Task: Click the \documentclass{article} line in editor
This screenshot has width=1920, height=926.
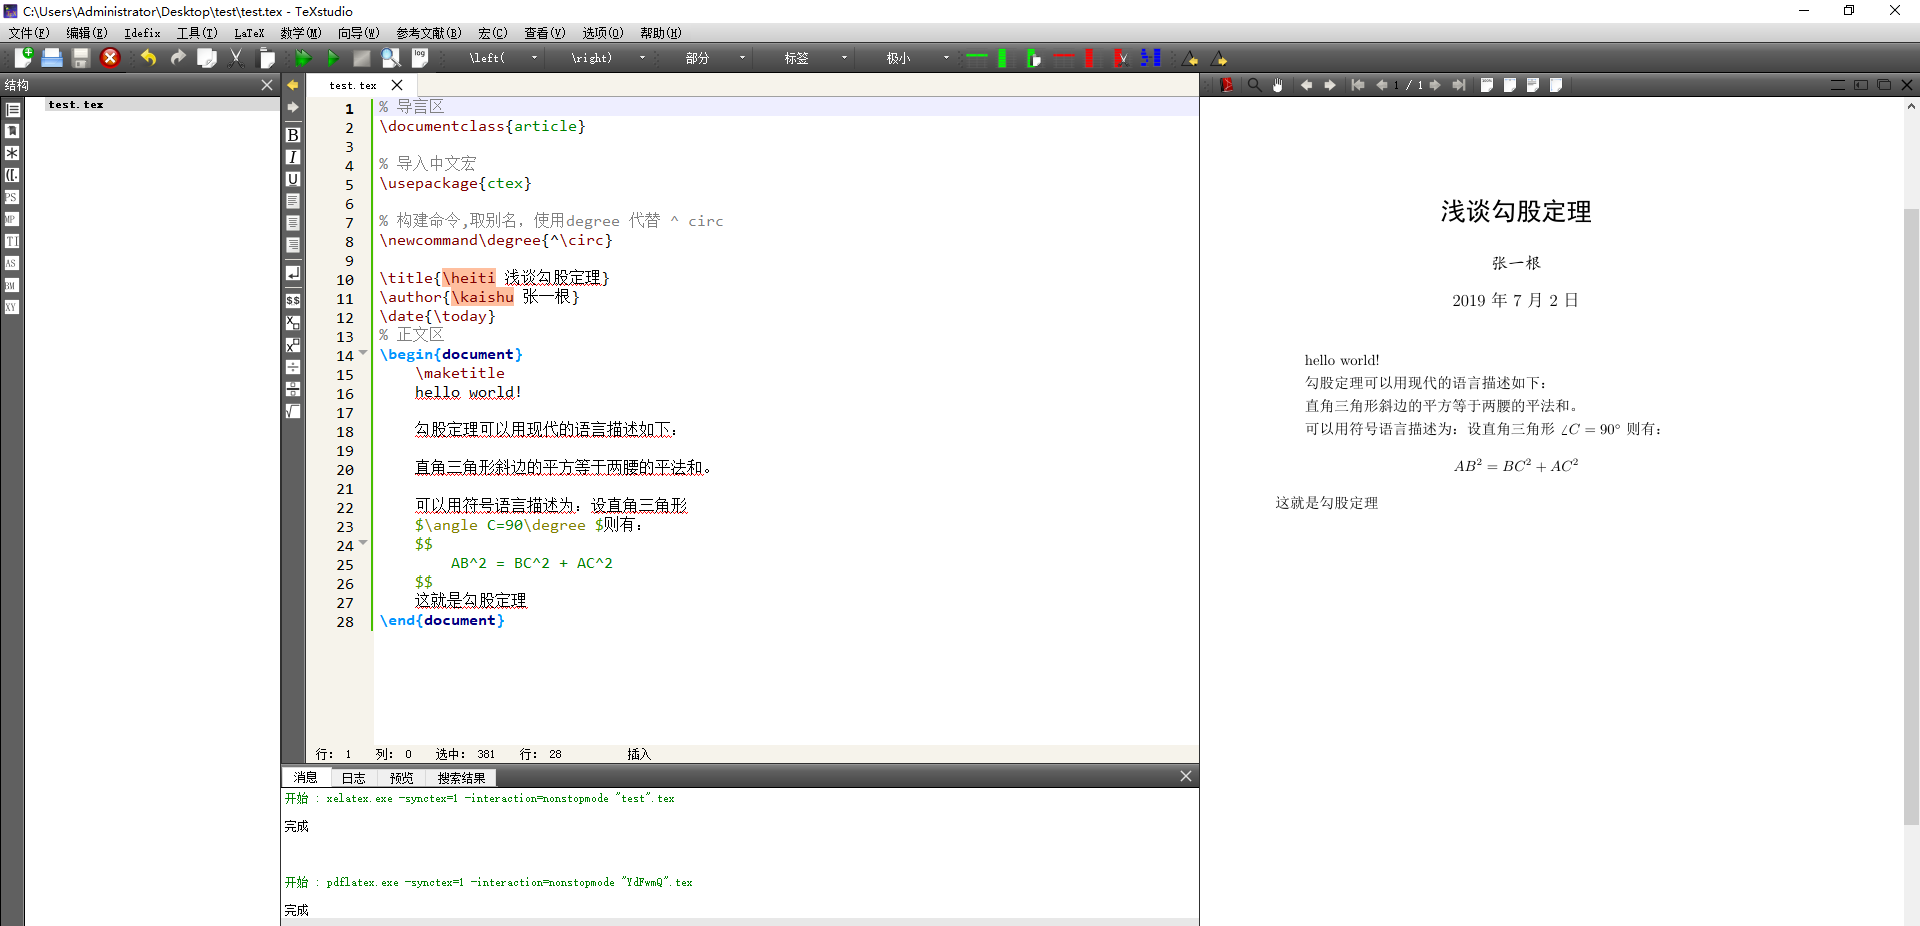Action: (x=482, y=126)
